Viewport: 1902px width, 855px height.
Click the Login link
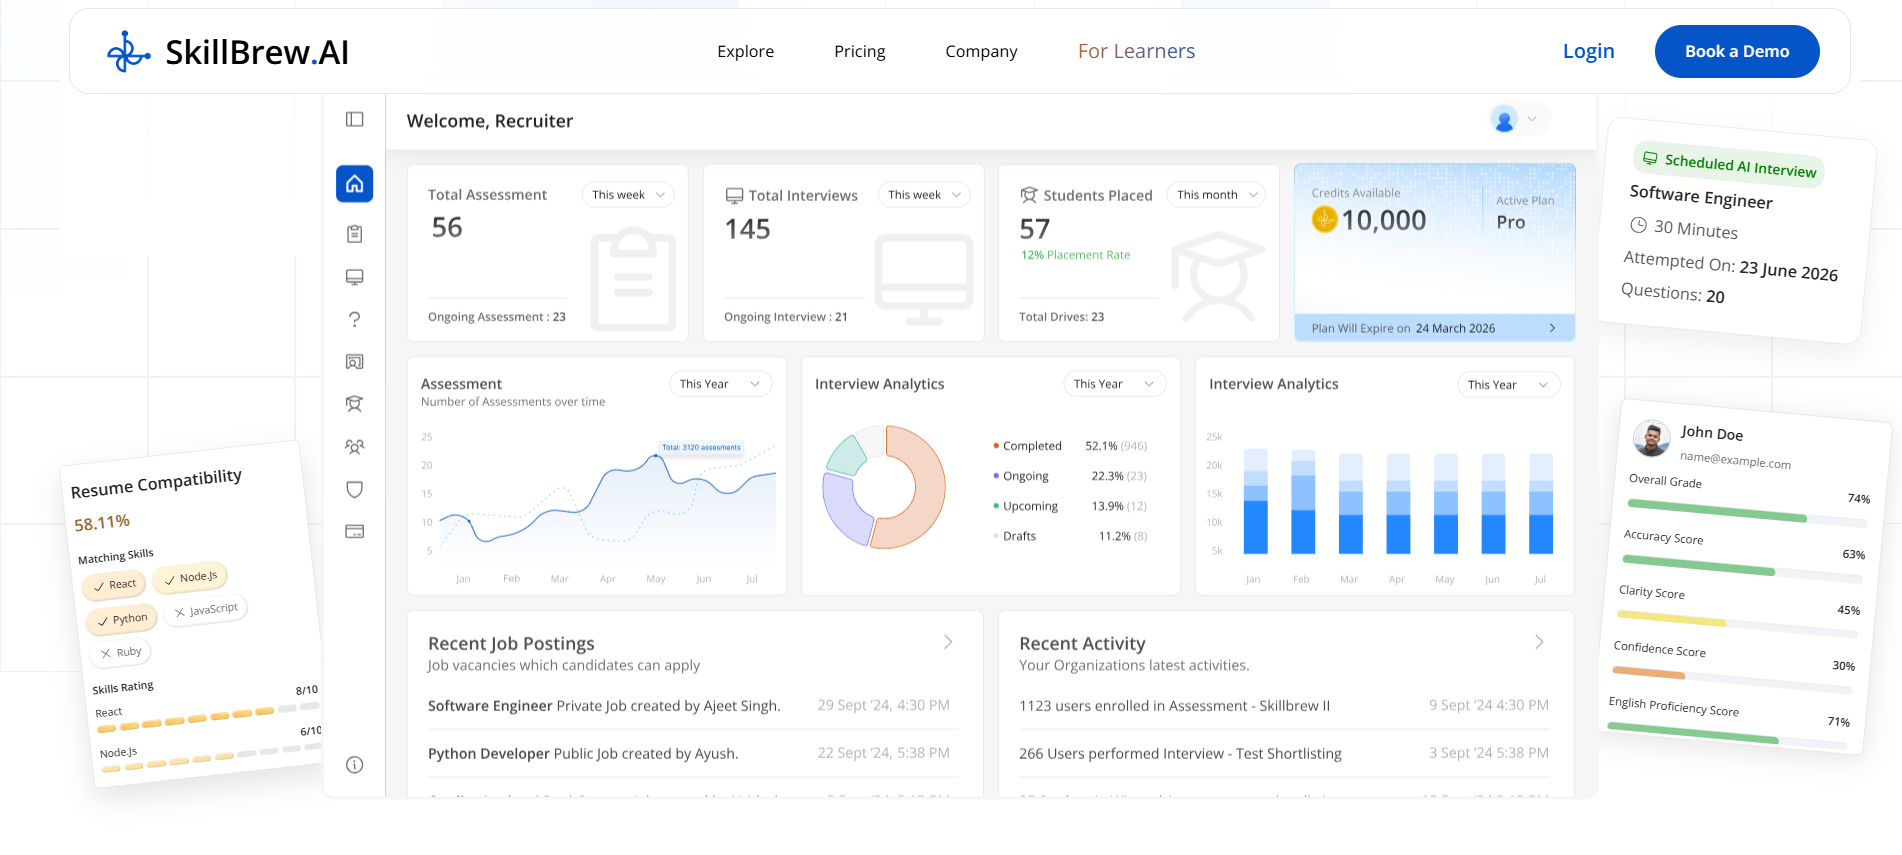click(x=1588, y=51)
